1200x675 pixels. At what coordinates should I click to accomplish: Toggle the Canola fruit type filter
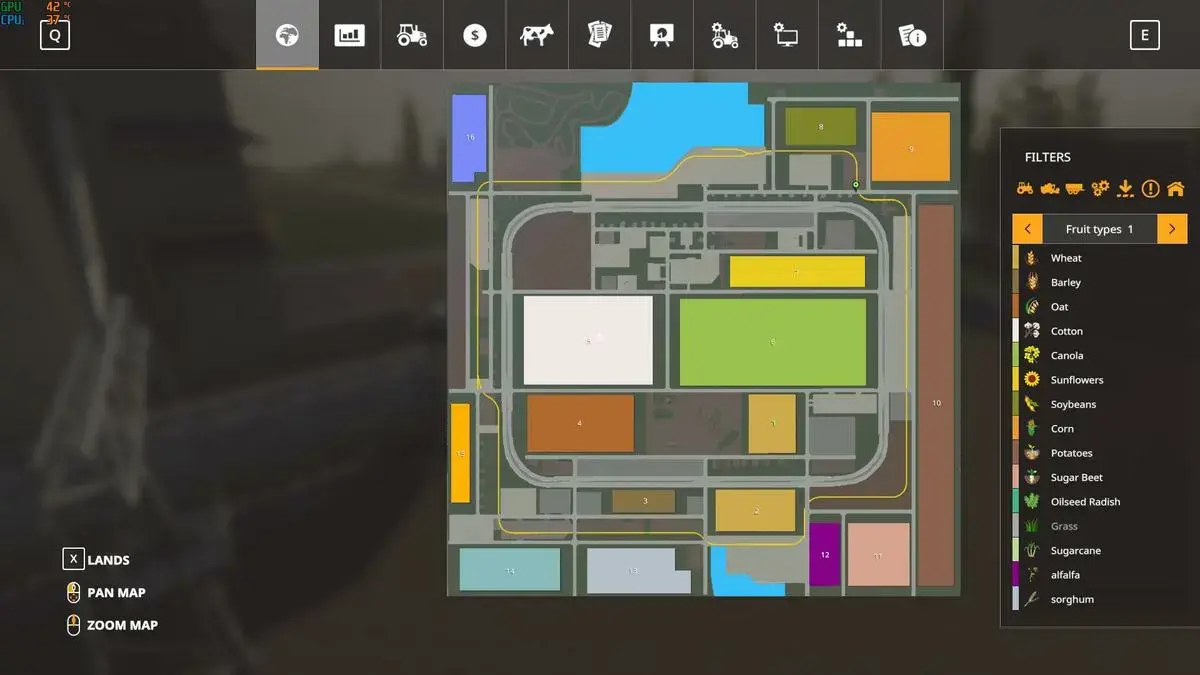click(x=1066, y=355)
